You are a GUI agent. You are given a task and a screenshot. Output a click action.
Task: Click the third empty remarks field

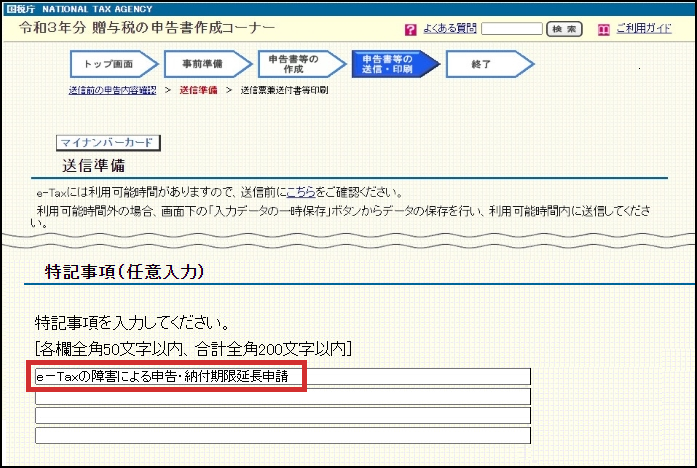pos(283,416)
